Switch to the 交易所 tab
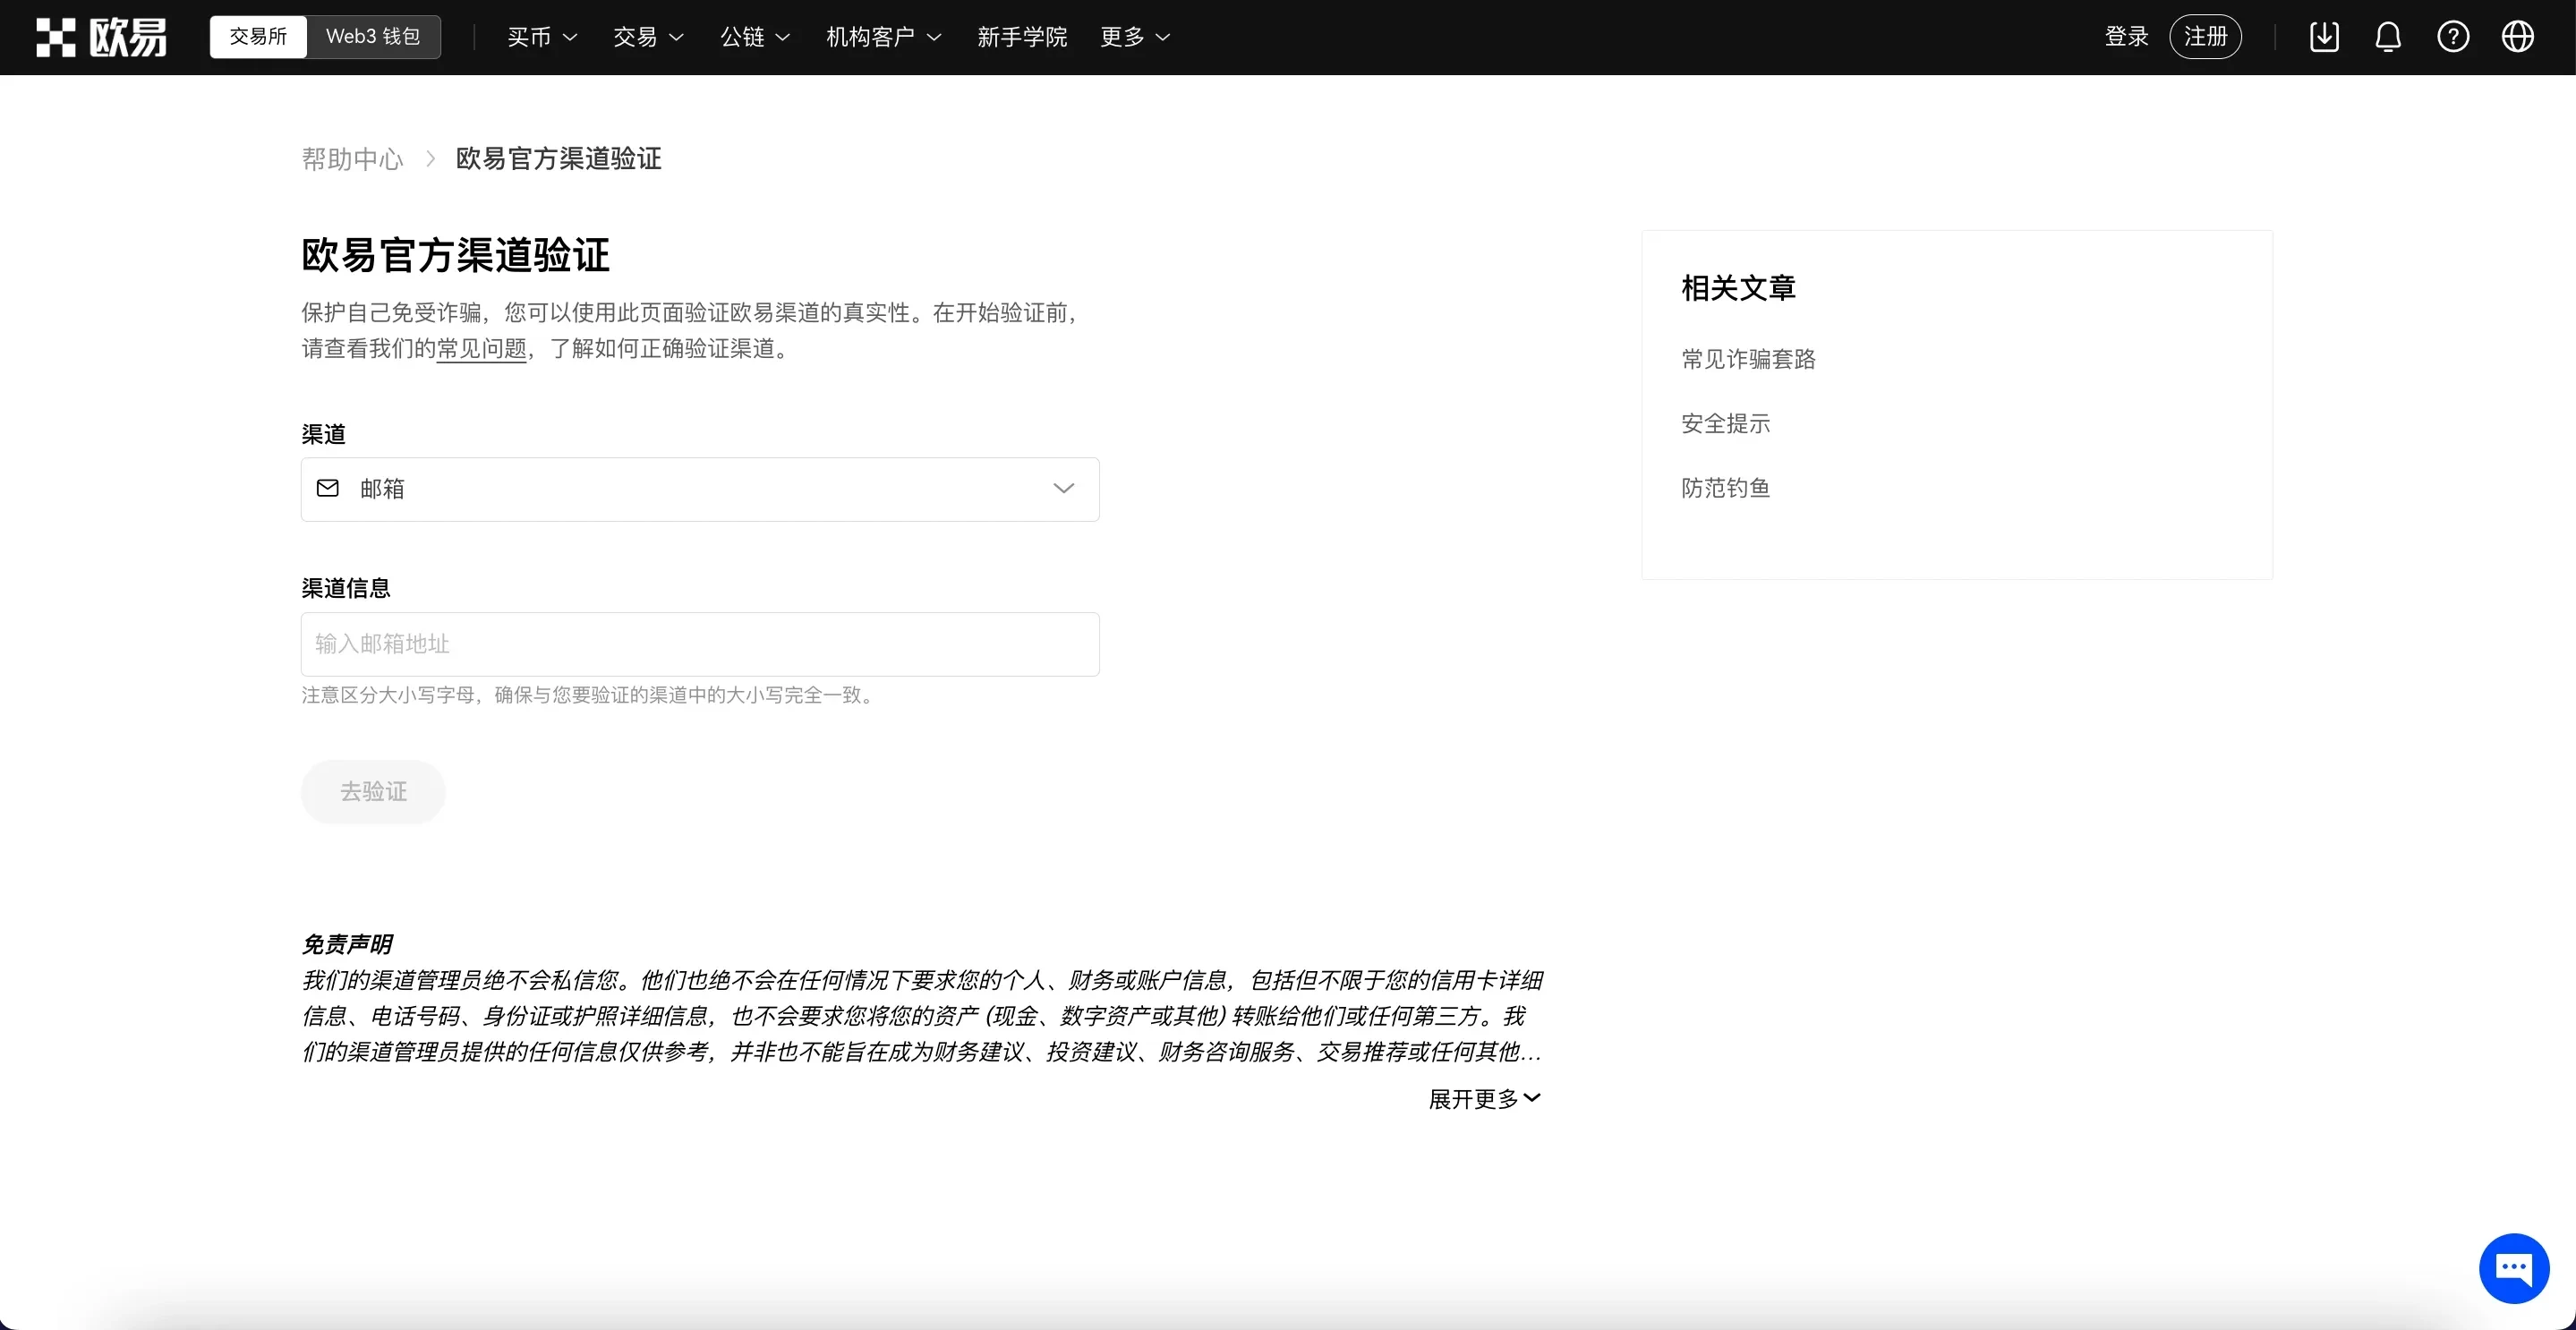Screen dimensions: 2576x1330 click(x=258, y=37)
